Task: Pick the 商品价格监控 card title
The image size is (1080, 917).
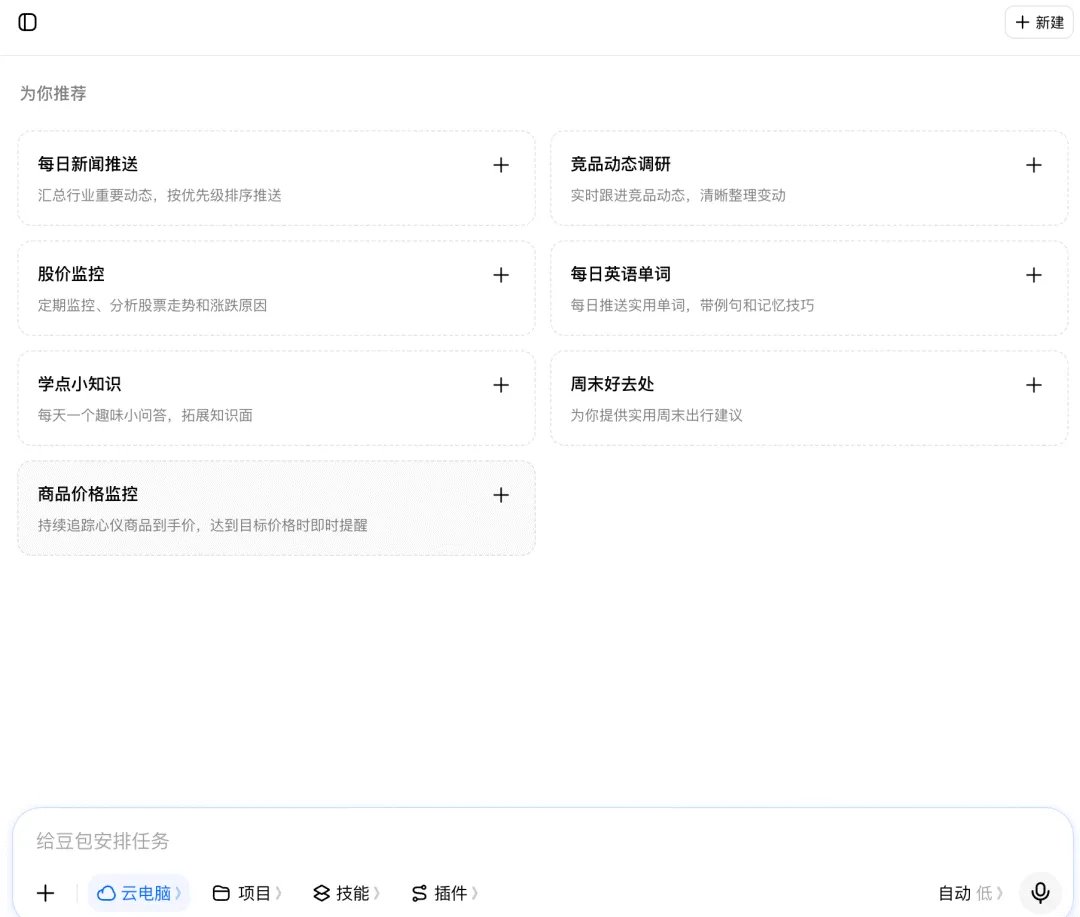Action: tap(87, 494)
